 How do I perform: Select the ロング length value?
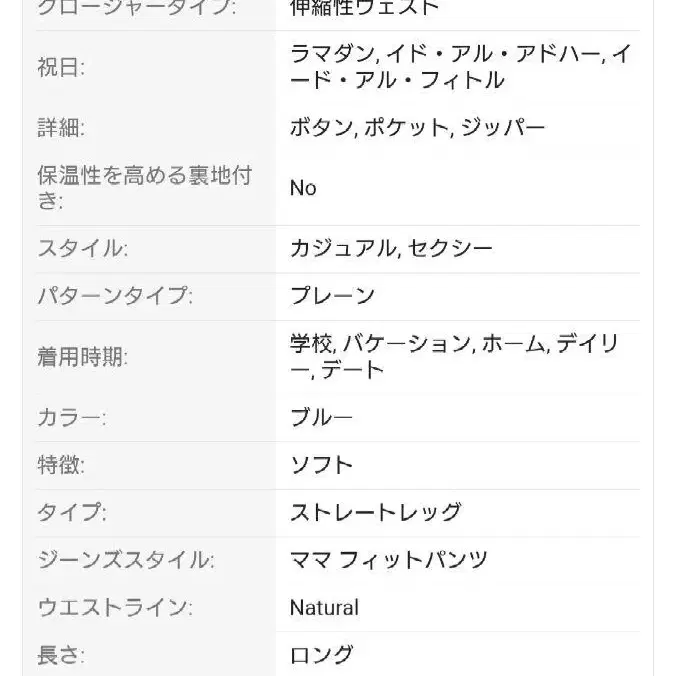click(x=321, y=655)
